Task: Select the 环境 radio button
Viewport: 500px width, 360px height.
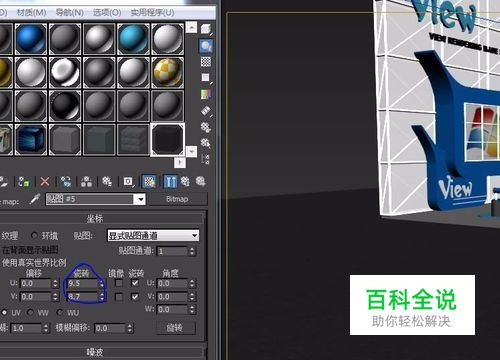Action: click(34, 235)
